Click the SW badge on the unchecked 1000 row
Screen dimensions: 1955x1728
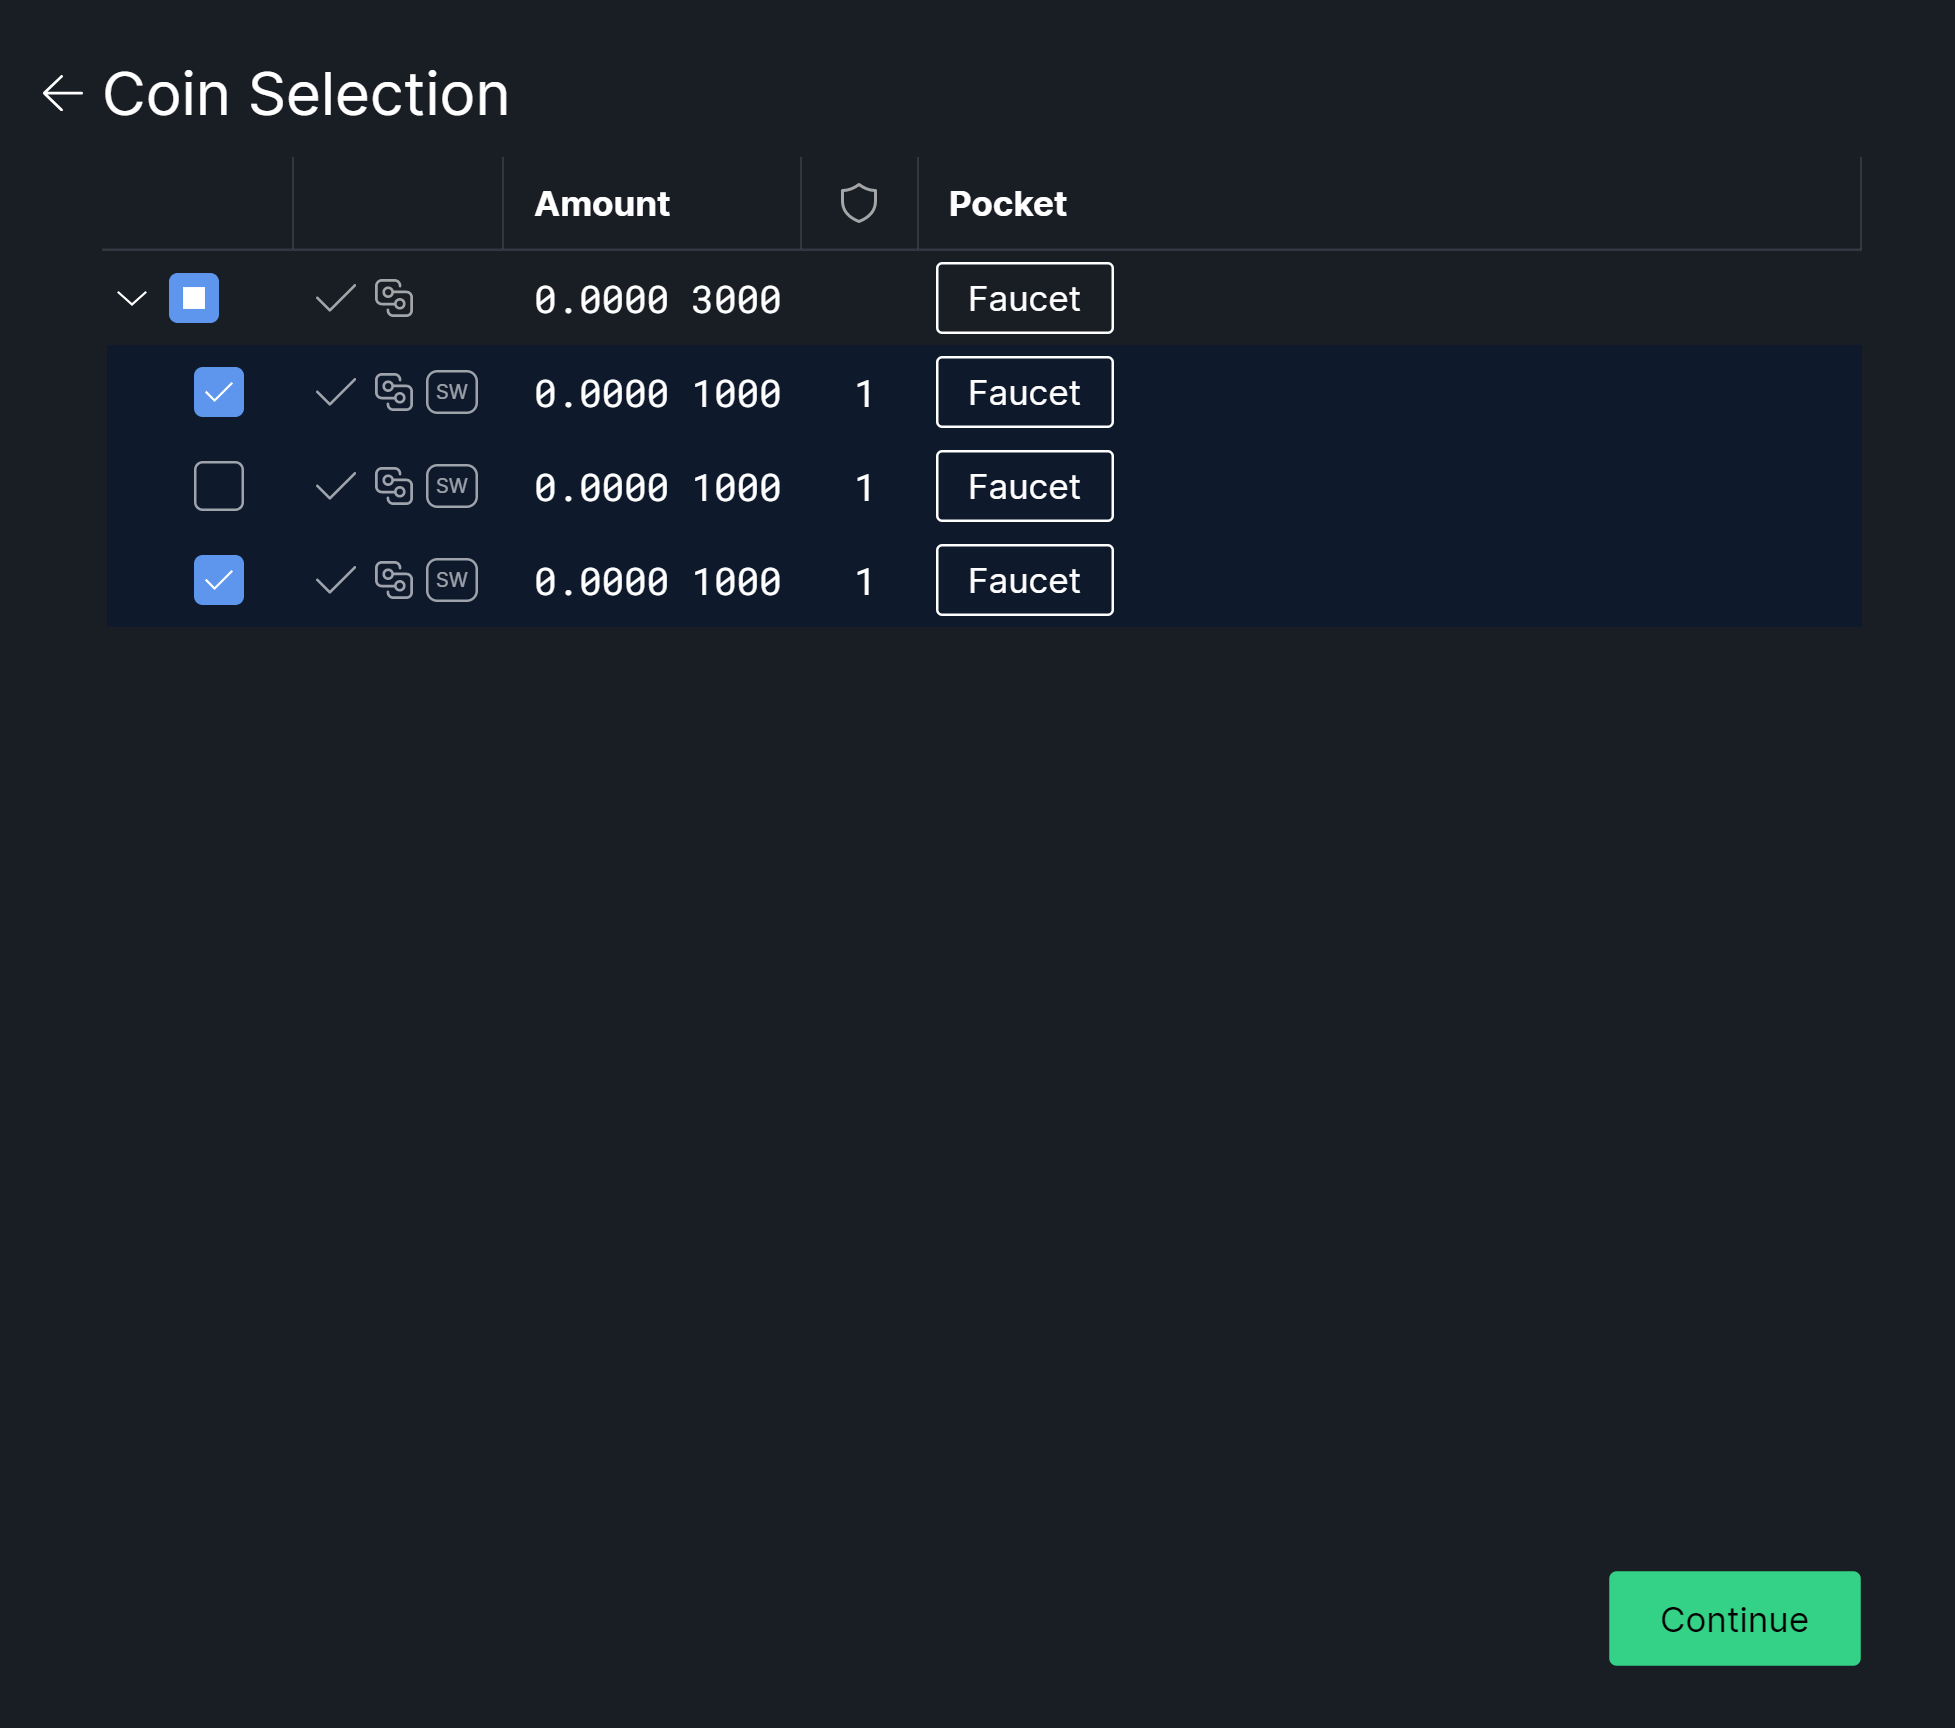452,486
